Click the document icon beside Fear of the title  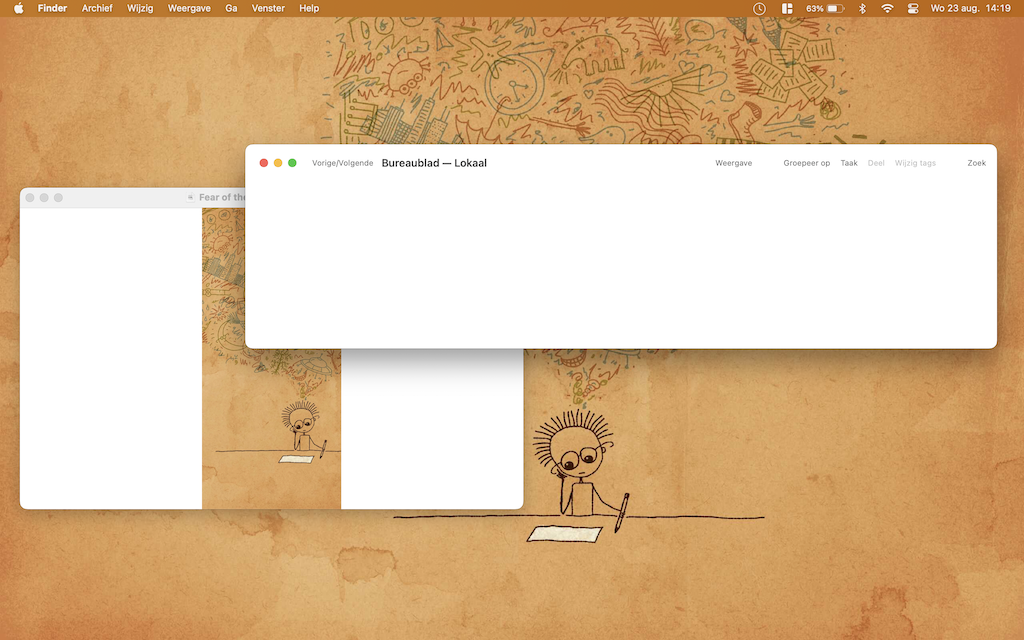pos(190,197)
